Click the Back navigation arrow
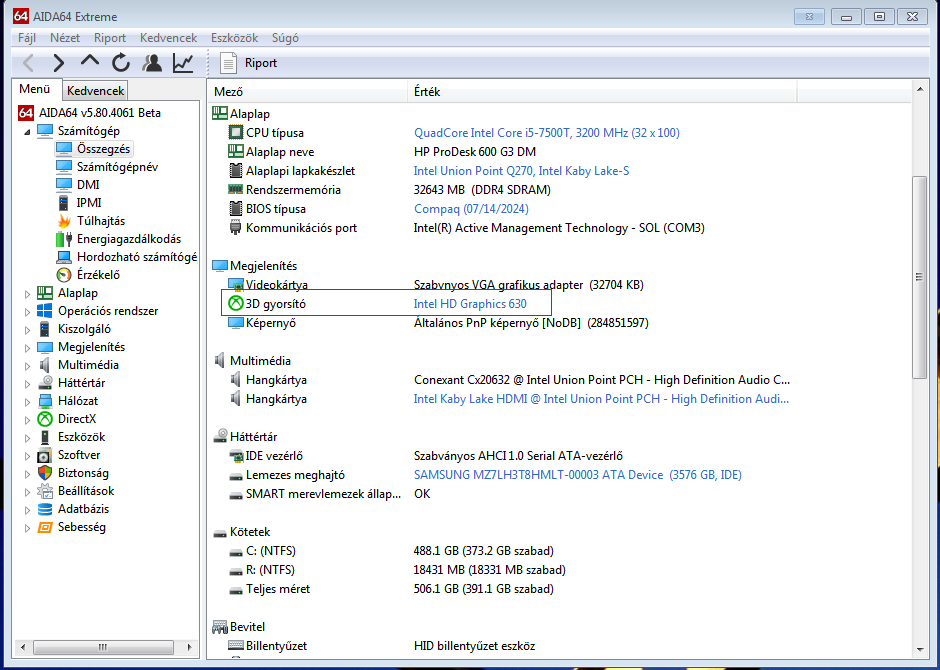 28,63
